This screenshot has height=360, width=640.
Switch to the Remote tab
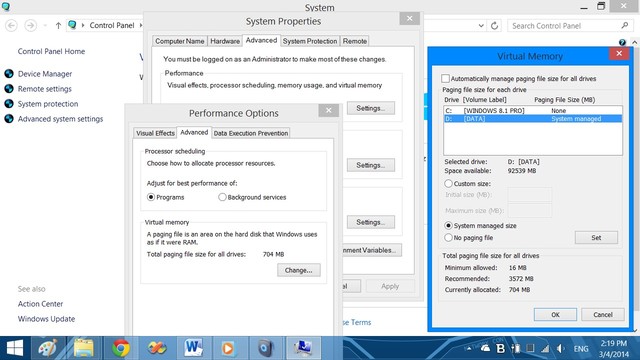[355, 41]
